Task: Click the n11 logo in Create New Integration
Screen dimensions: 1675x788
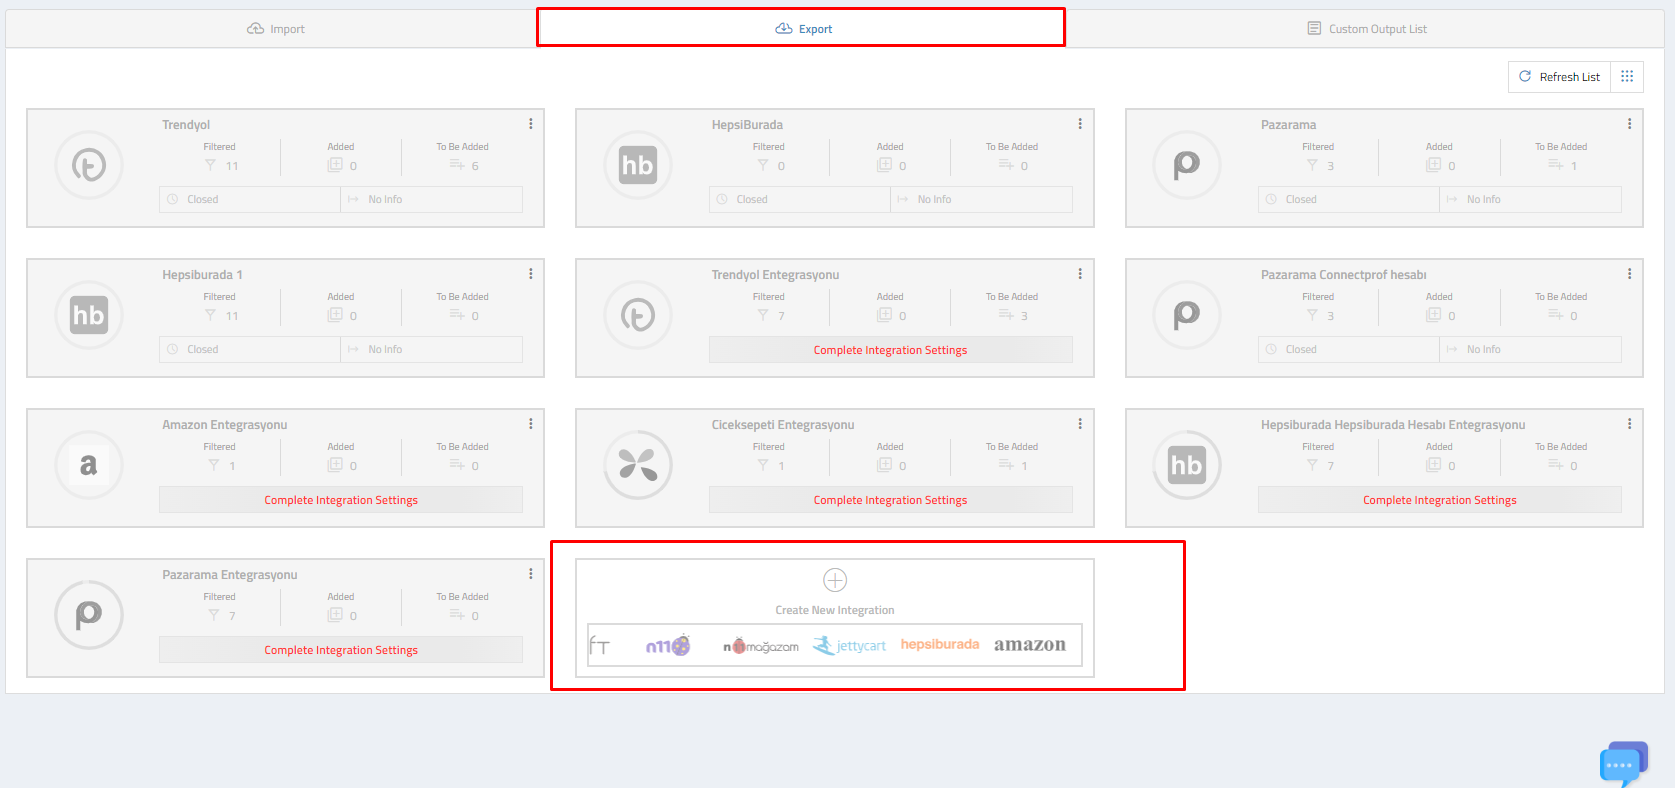Action: [x=668, y=646]
